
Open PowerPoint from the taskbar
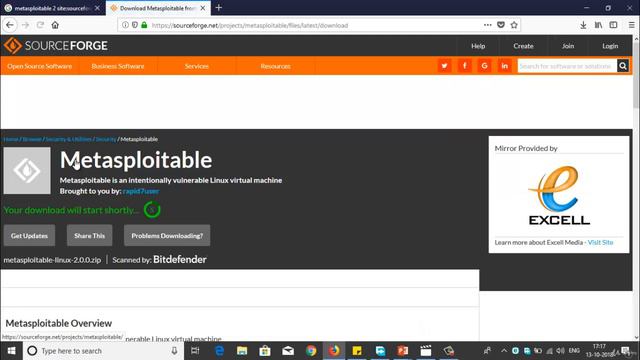(403, 351)
